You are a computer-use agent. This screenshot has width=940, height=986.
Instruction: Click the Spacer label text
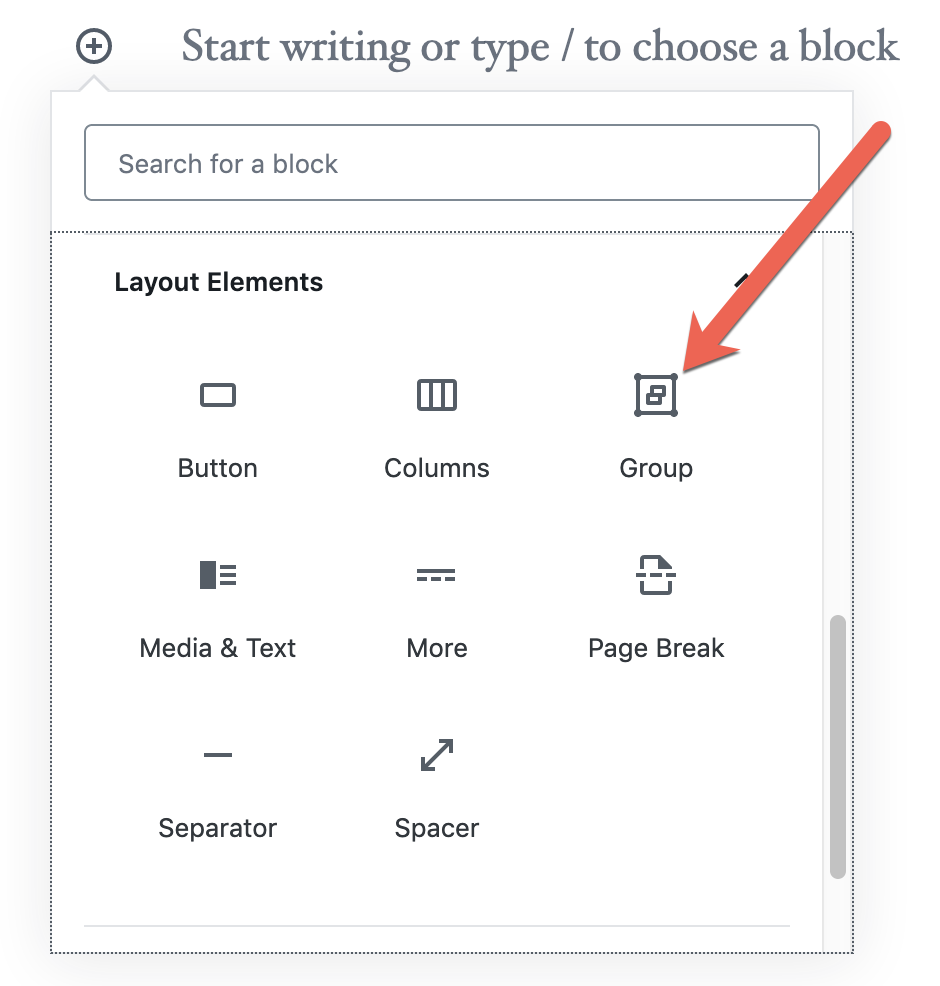pyautogui.click(x=436, y=829)
